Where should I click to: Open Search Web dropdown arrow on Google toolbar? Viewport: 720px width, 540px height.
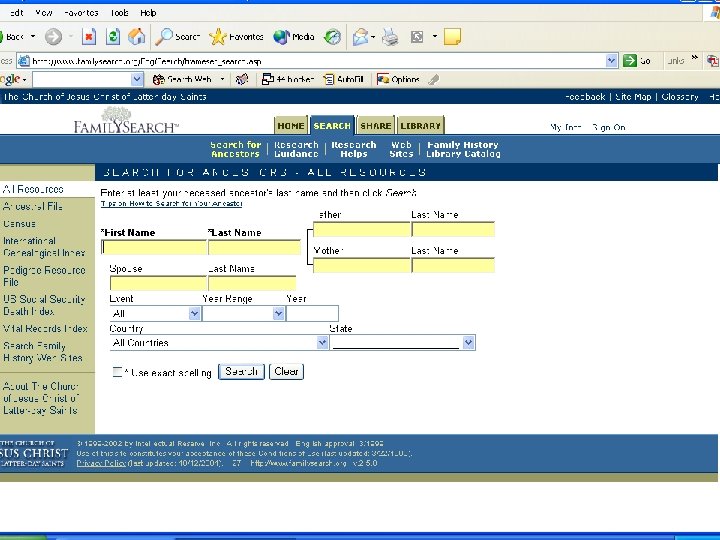click(x=222, y=79)
